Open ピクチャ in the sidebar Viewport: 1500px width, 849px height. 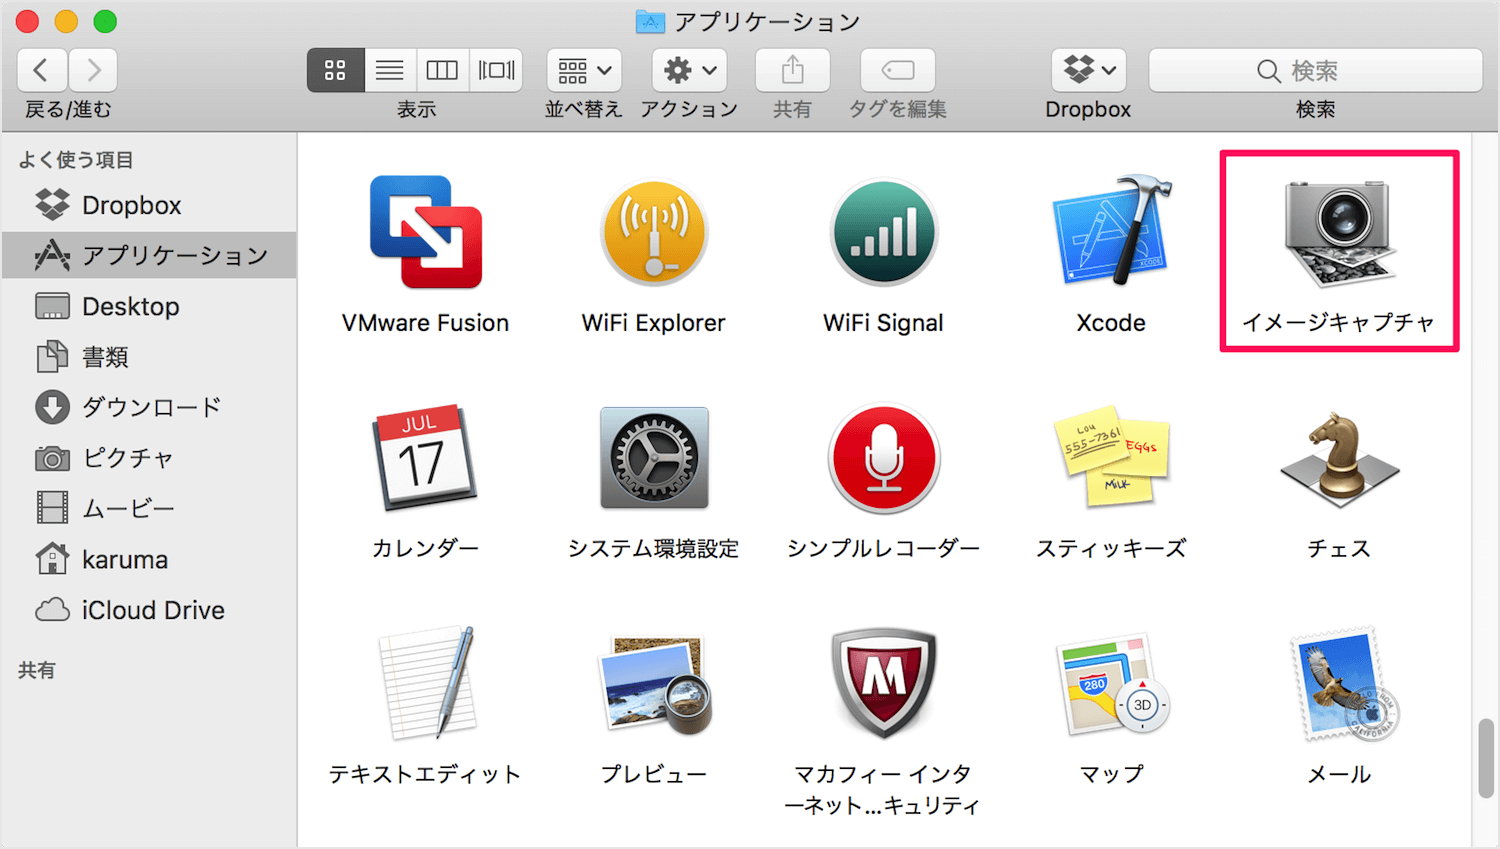coord(150,458)
